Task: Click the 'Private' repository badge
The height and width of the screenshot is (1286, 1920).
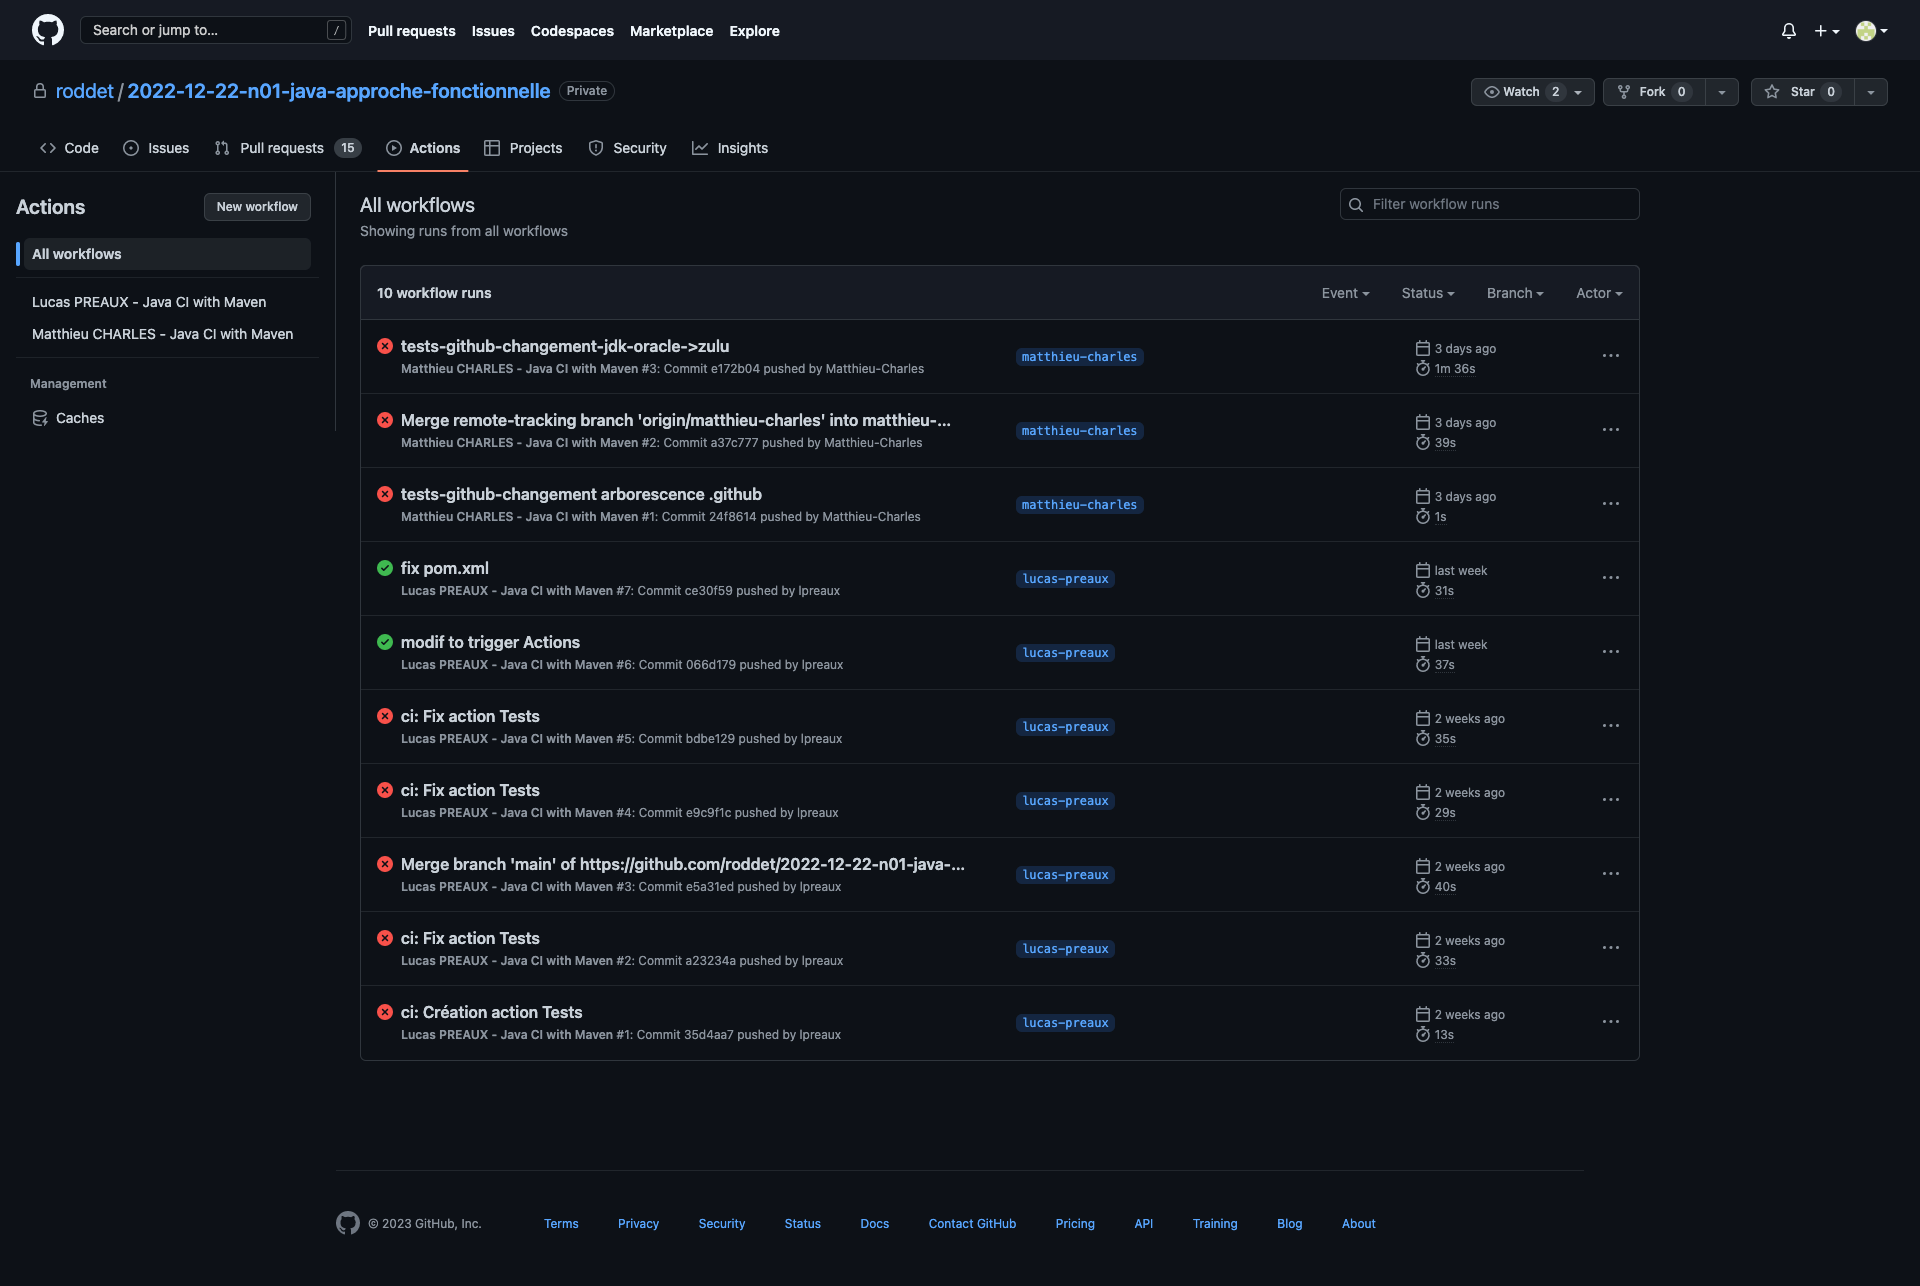Action: (x=587, y=91)
